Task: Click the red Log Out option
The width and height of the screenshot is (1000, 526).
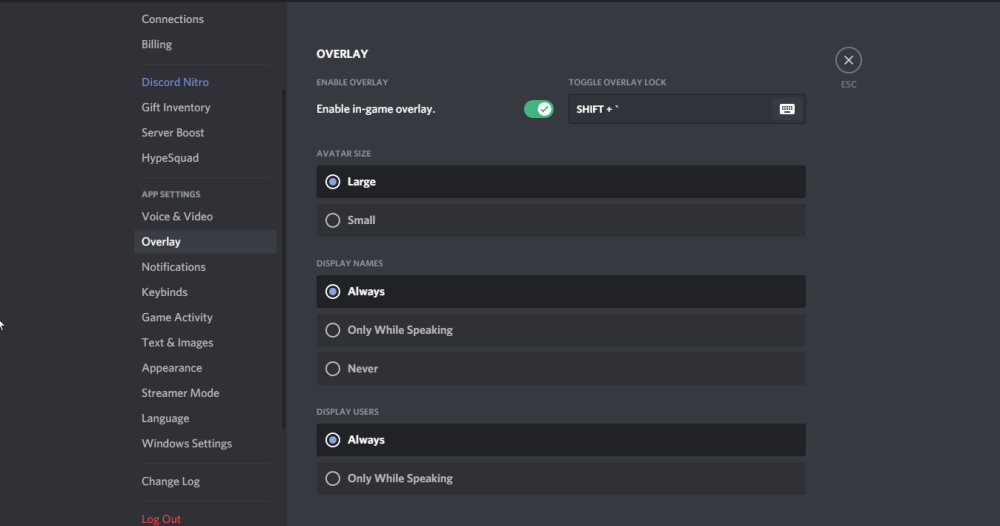Action: [161, 519]
